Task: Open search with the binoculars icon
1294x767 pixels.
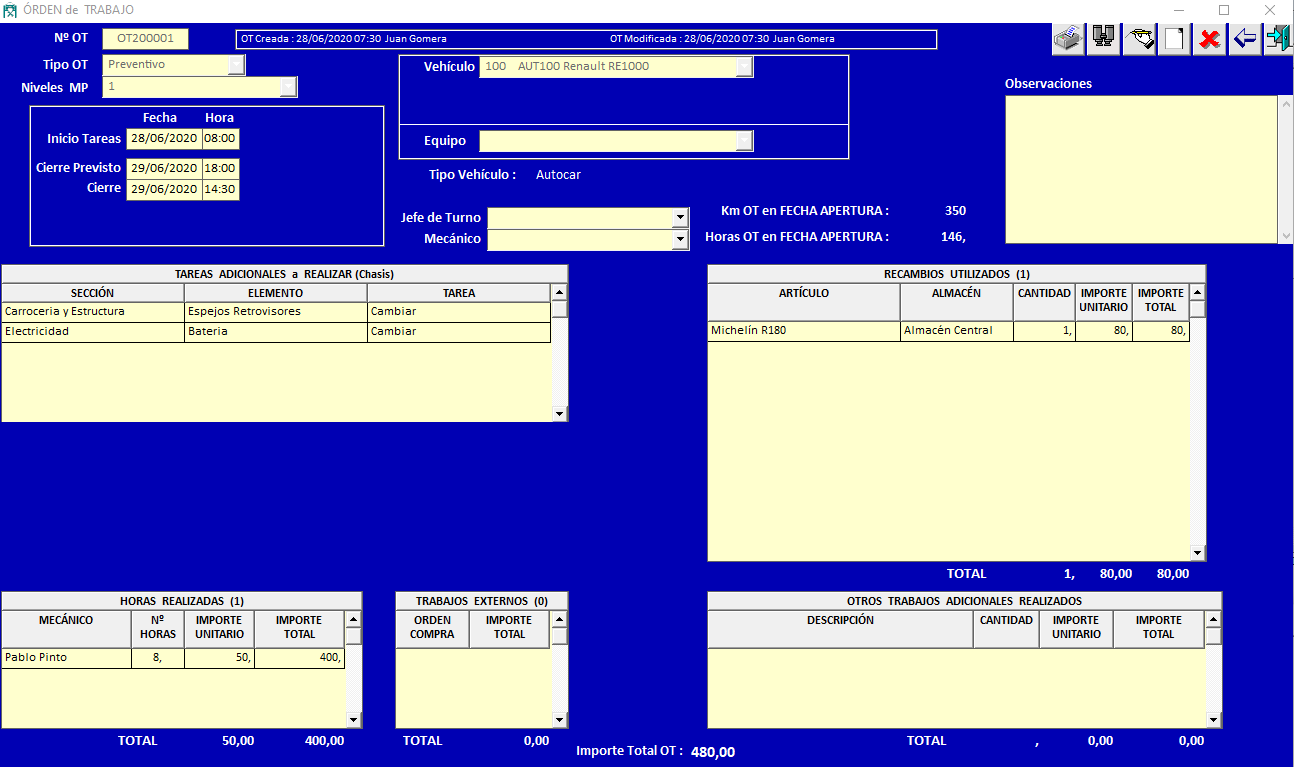Action: pos(1103,39)
